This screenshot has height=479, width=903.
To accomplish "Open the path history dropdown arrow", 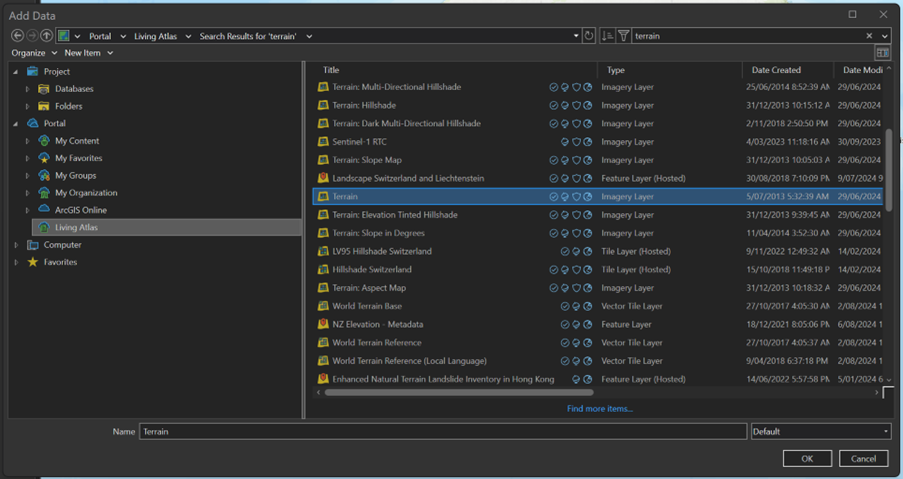I will [x=576, y=36].
